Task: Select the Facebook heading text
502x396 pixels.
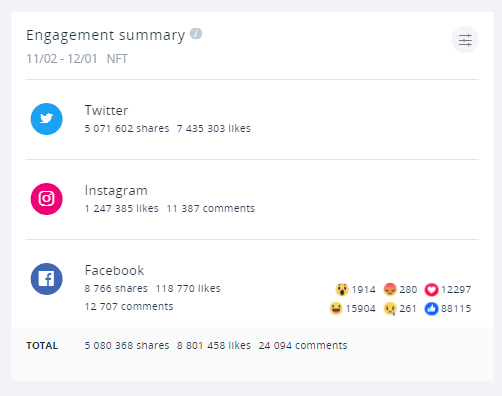Action: point(114,270)
